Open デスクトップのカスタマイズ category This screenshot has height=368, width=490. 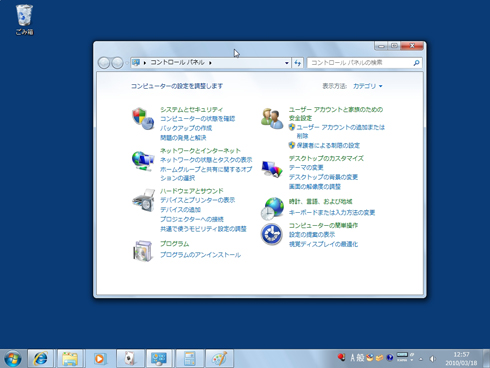tap(326, 158)
